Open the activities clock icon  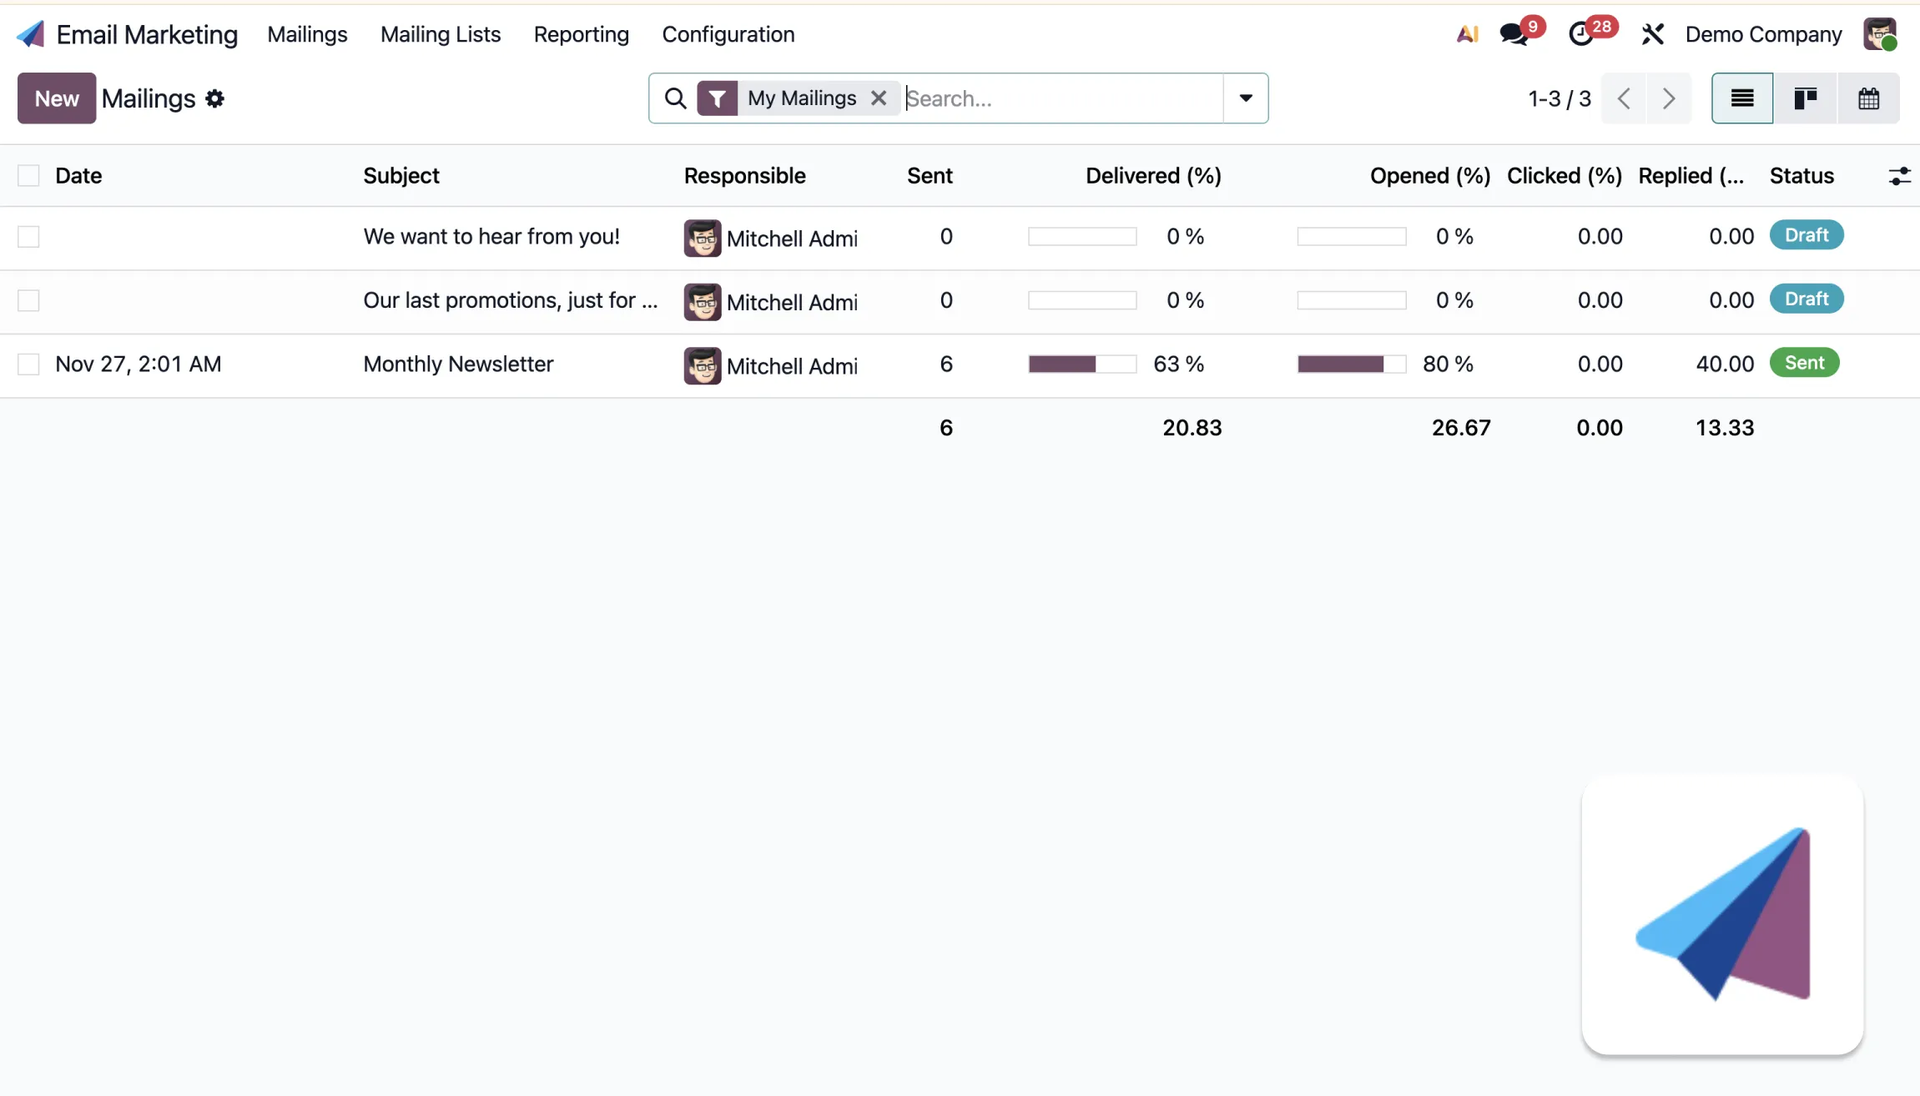tap(1581, 34)
